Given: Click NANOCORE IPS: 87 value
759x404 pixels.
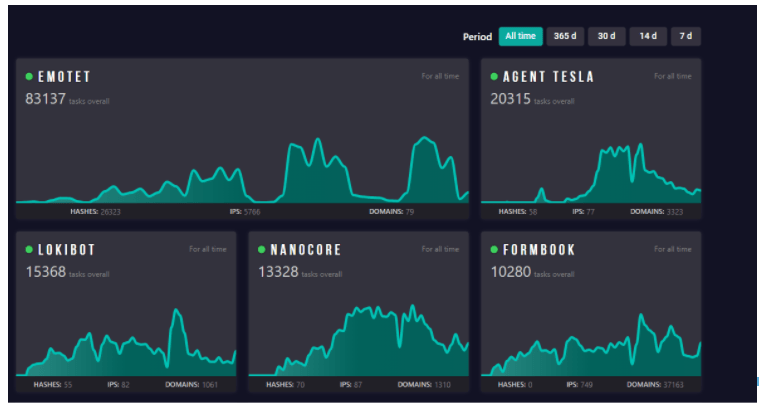Looking at the screenshot, I should (351, 385).
